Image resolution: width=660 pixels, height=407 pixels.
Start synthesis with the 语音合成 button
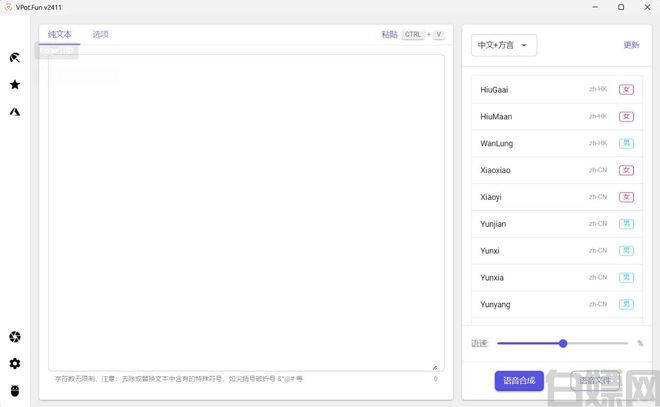tap(519, 380)
